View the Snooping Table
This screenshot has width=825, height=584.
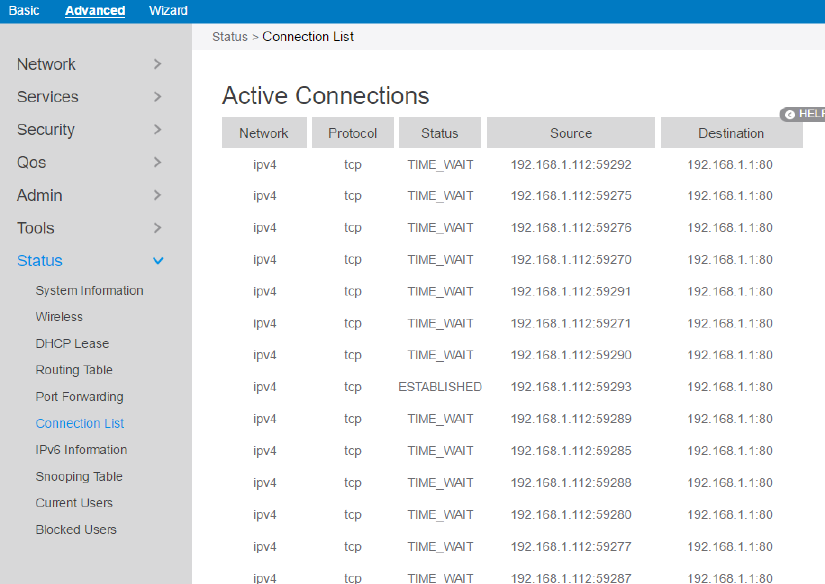tap(78, 477)
